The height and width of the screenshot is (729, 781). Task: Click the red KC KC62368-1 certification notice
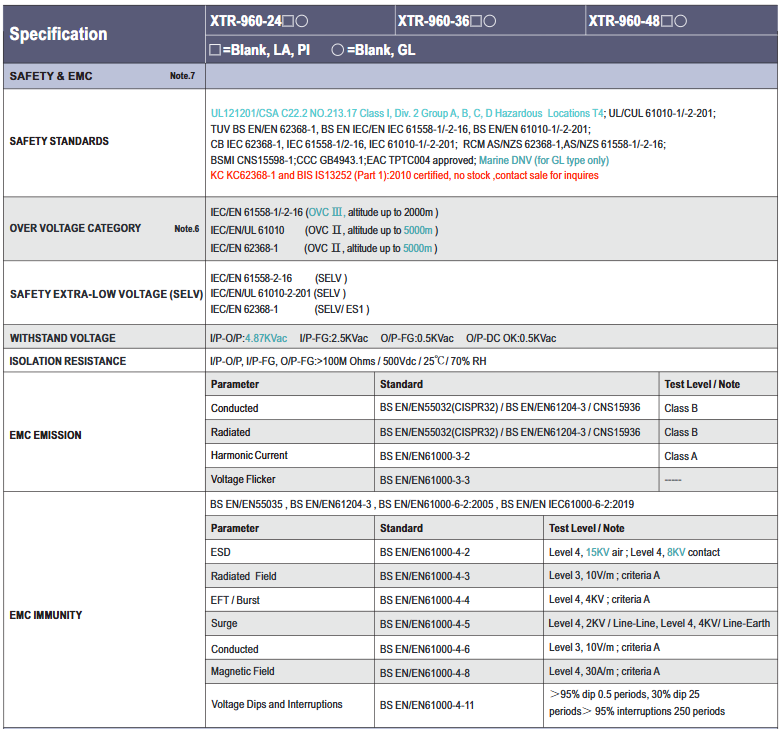pyautogui.click(x=404, y=175)
